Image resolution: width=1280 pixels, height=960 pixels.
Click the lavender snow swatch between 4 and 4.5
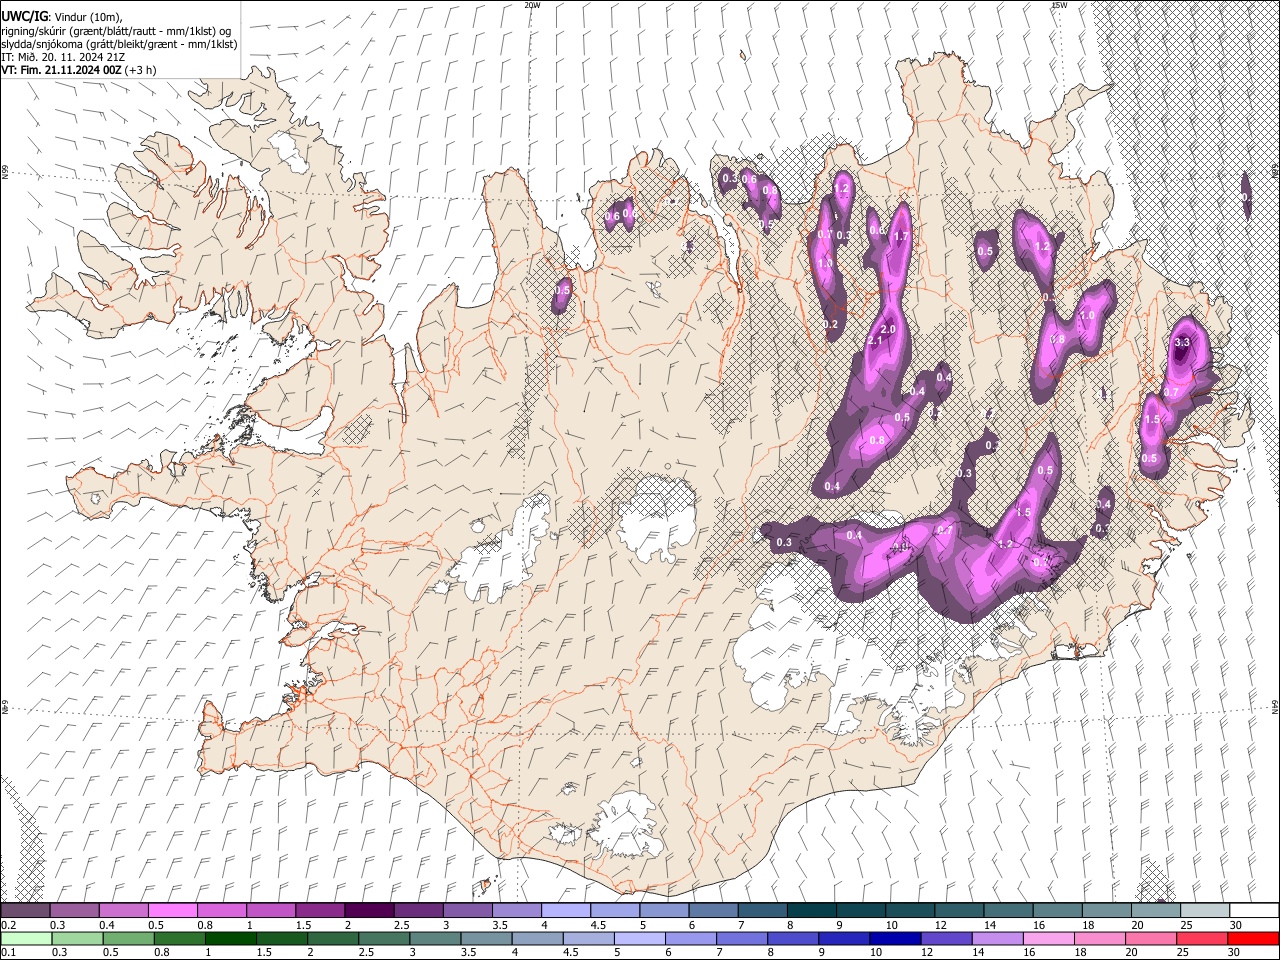tap(565, 910)
